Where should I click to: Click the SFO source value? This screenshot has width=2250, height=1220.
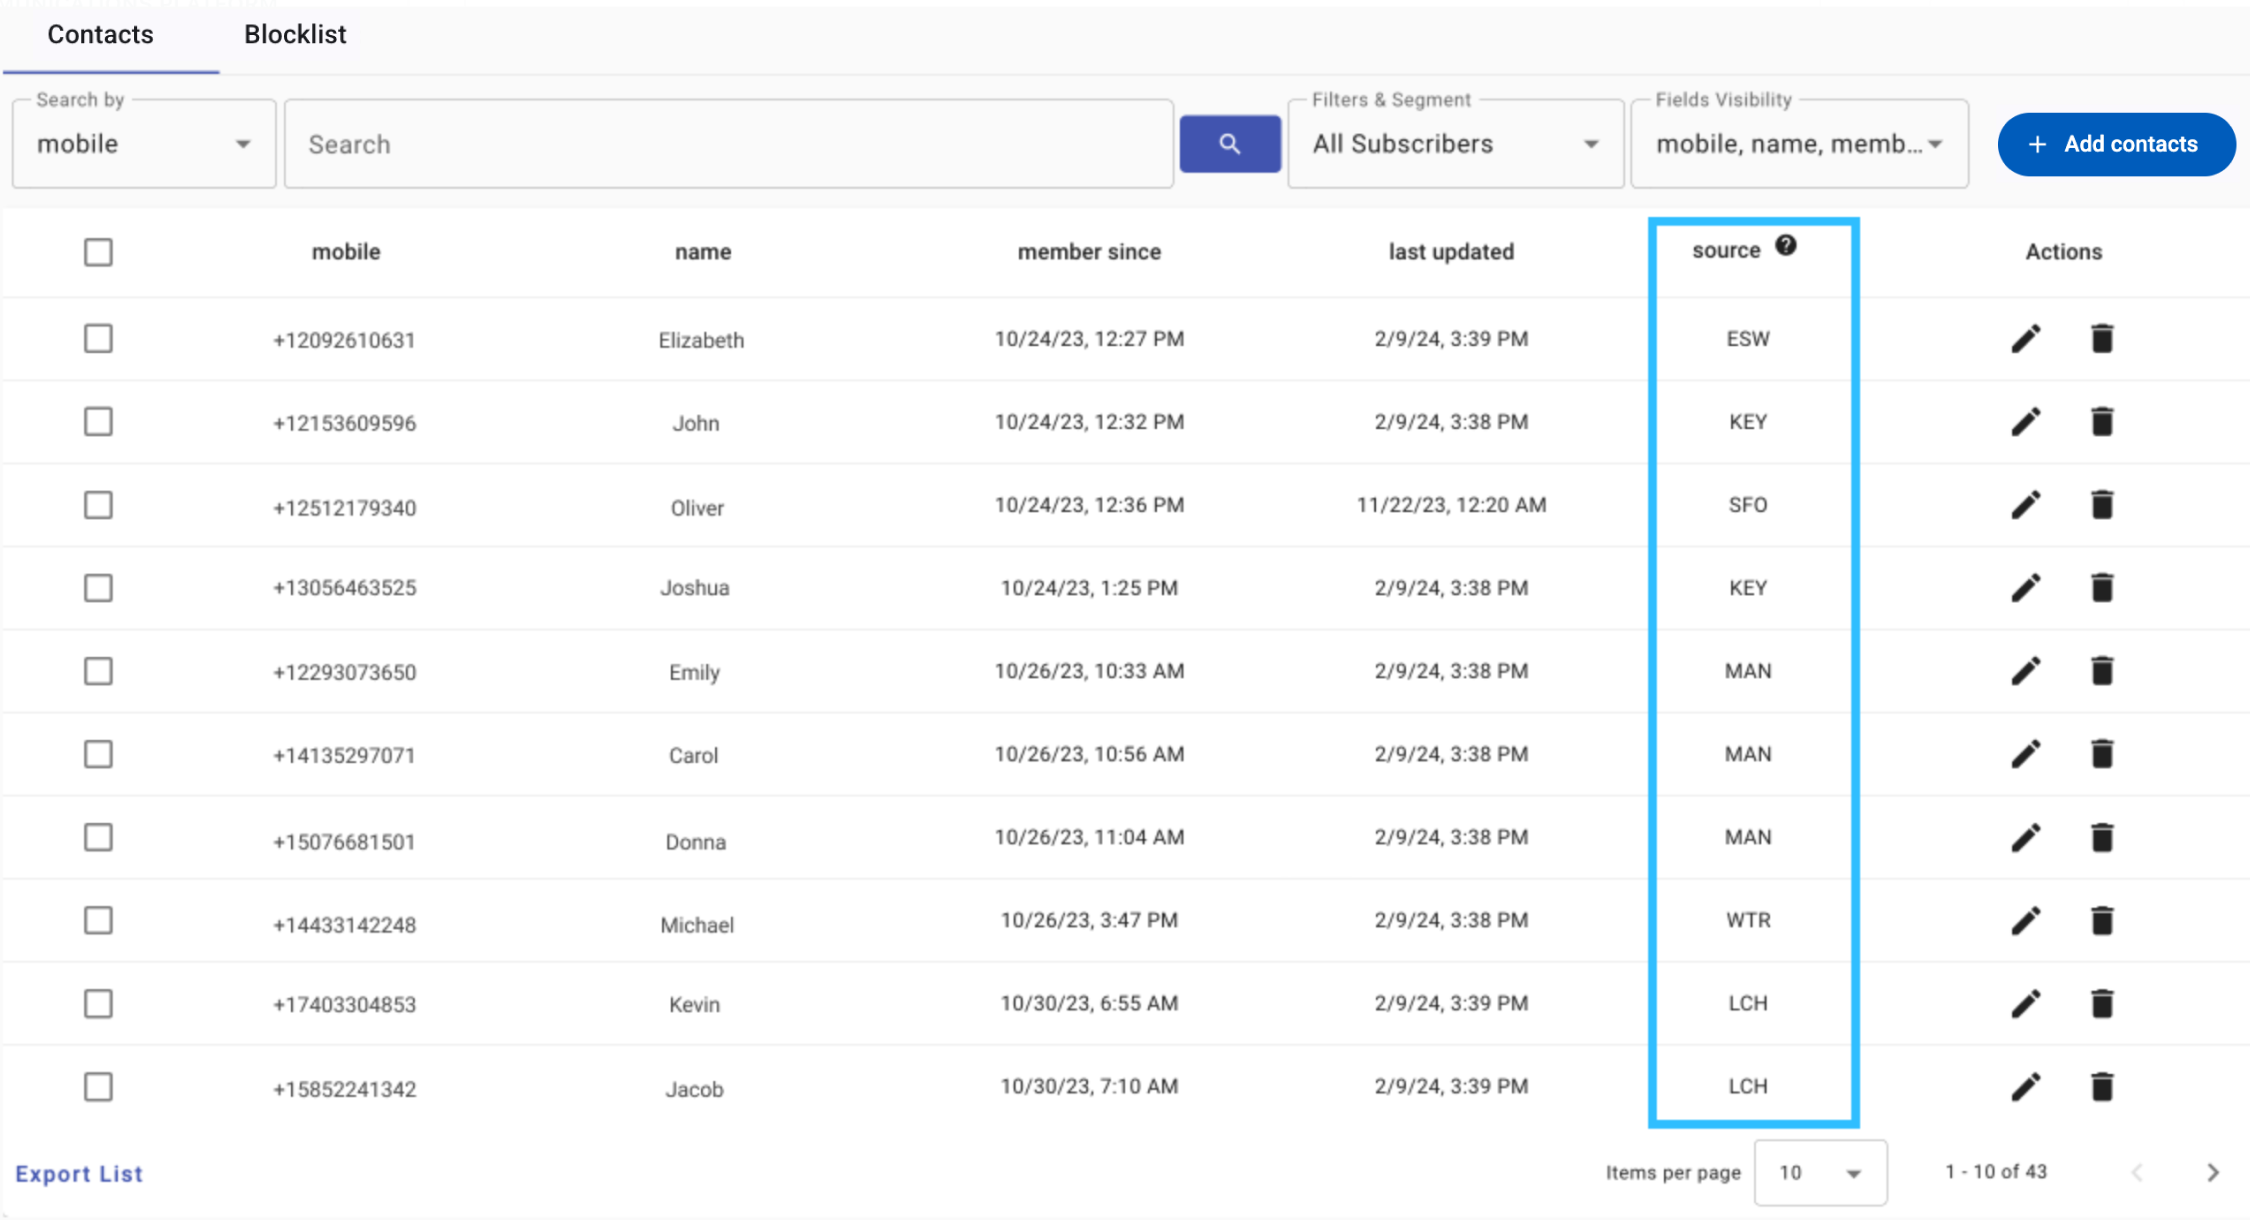[x=1748, y=505]
